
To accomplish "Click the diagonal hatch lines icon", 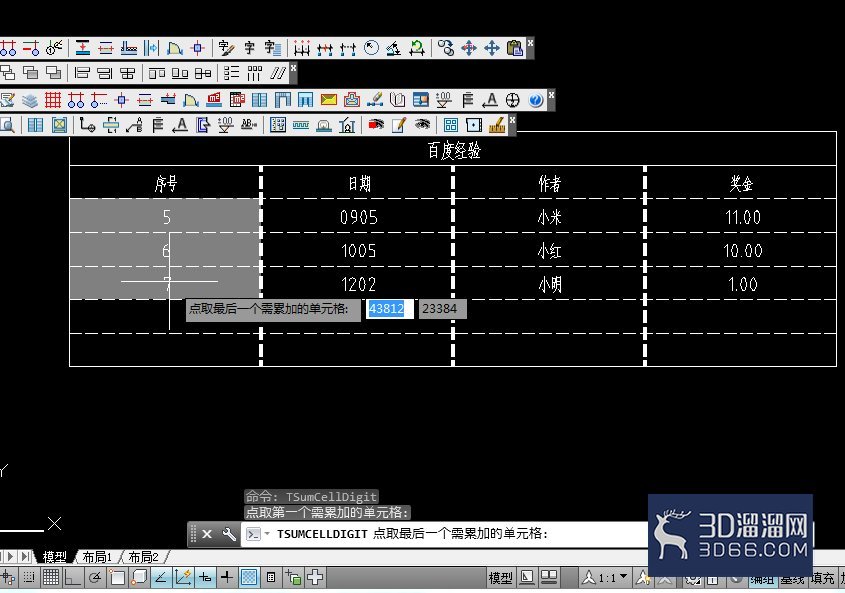I will 278,73.
